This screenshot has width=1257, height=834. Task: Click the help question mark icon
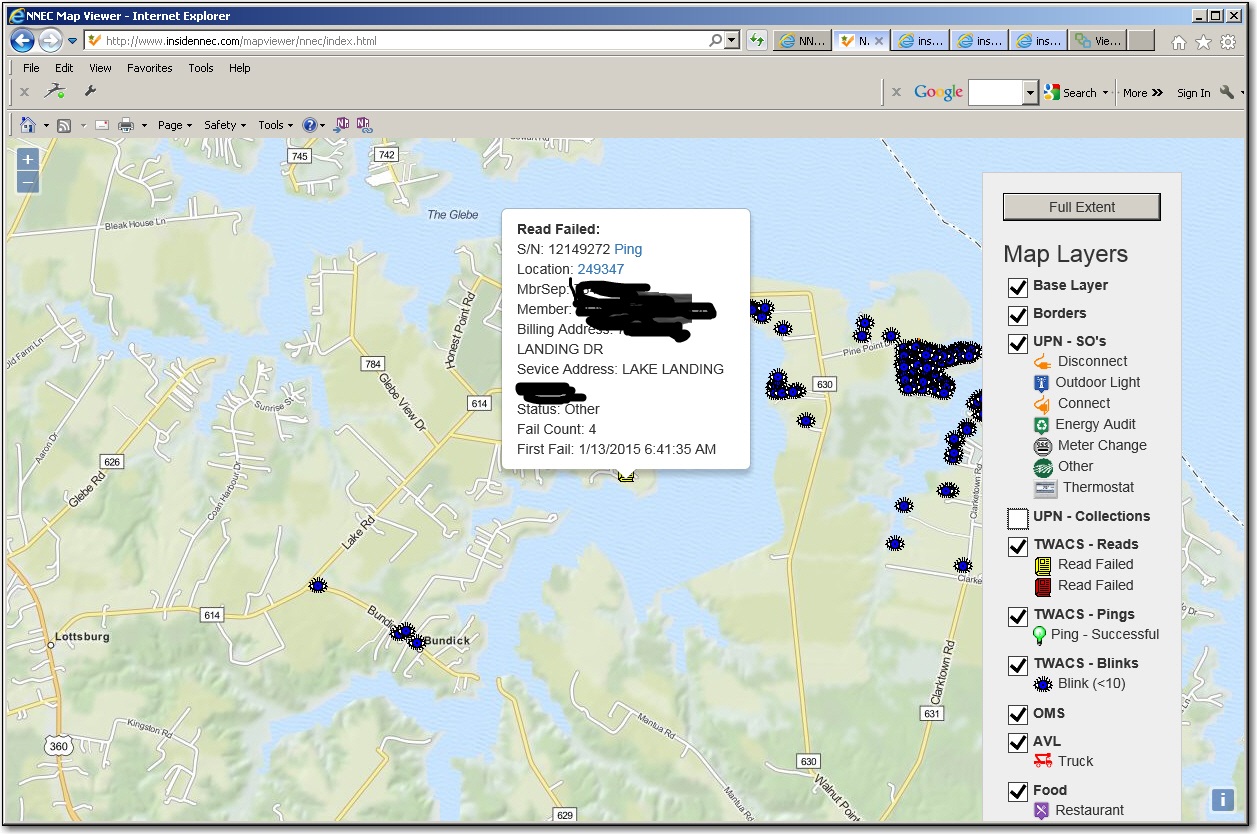[x=310, y=125]
